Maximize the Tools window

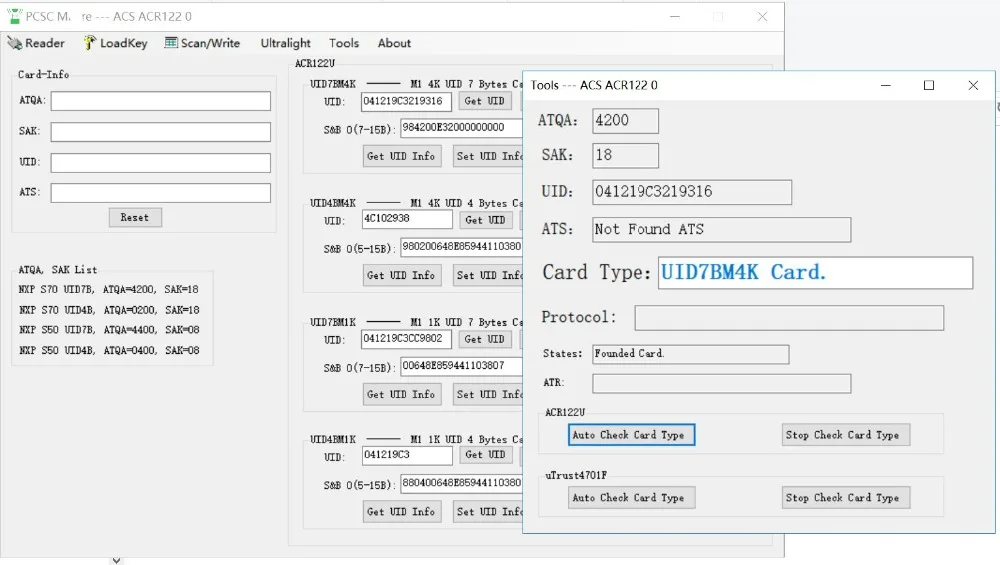coord(929,85)
